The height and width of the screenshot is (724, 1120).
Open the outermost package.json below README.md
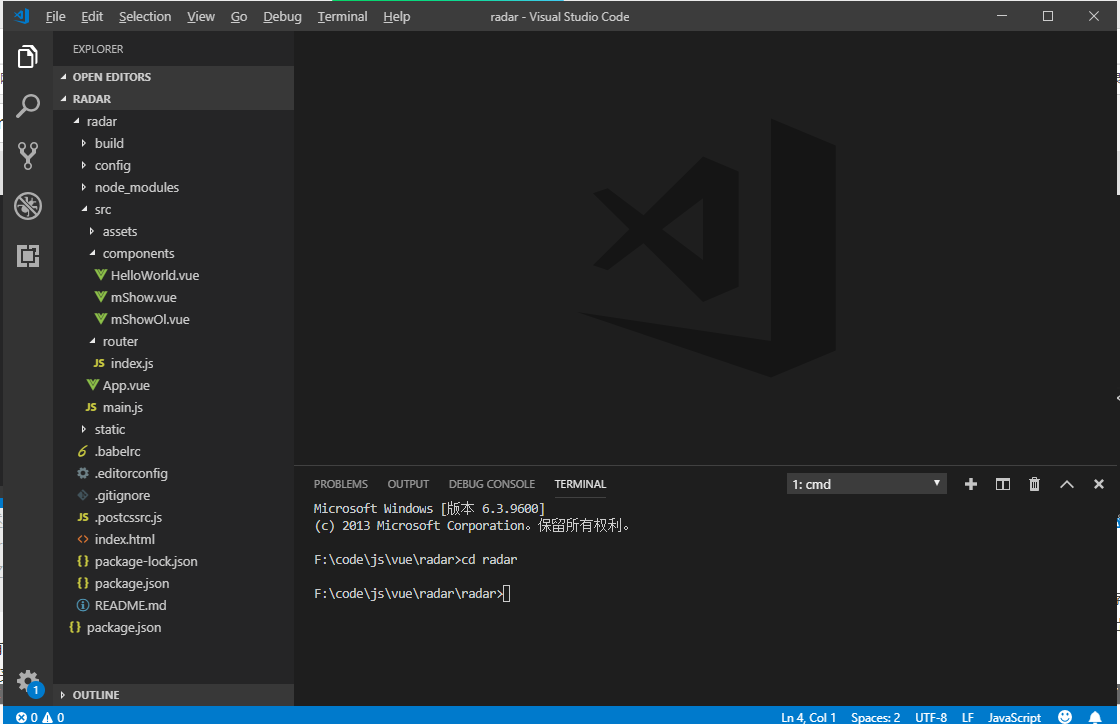(124, 628)
